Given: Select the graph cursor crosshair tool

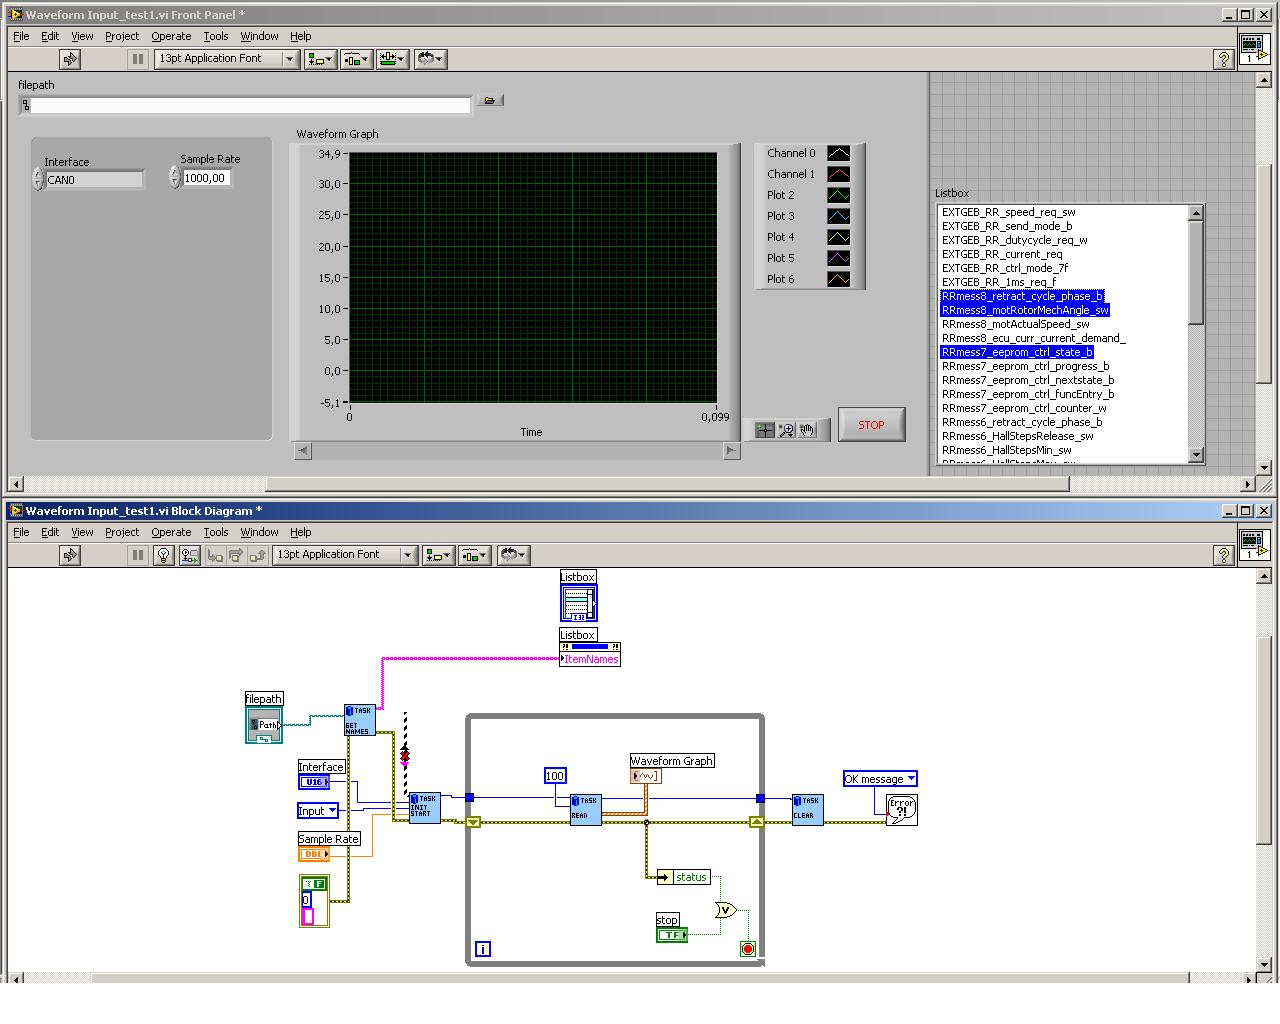Looking at the screenshot, I should click(765, 430).
